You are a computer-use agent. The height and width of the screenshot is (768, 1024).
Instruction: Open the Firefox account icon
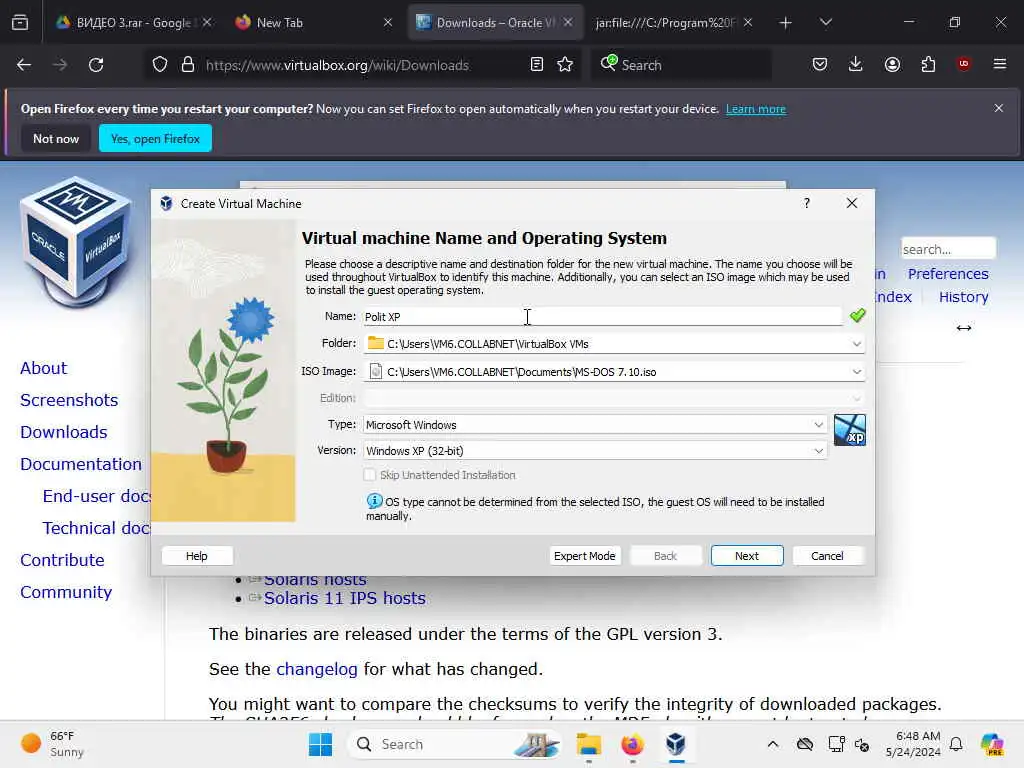point(892,65)
